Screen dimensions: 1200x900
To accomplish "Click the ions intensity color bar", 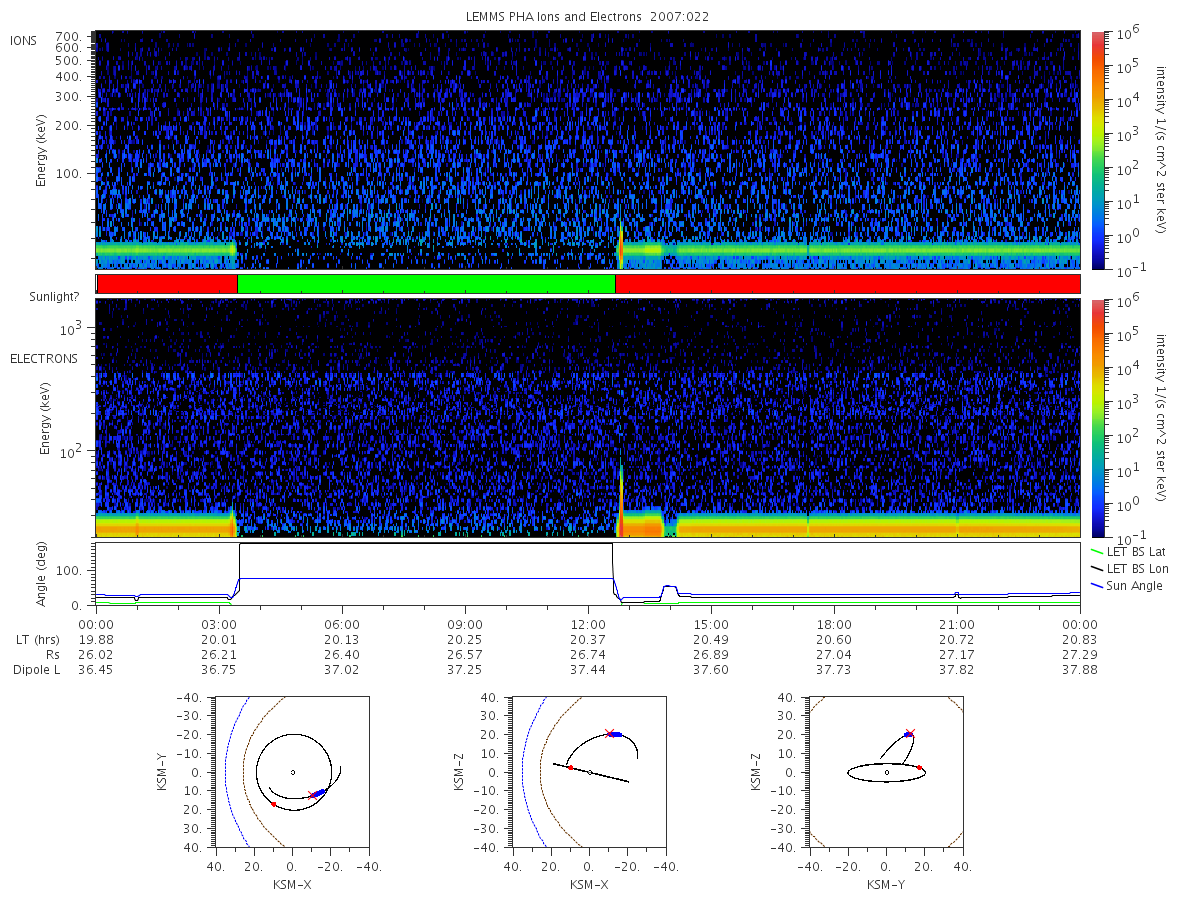I will point(1098,150).
